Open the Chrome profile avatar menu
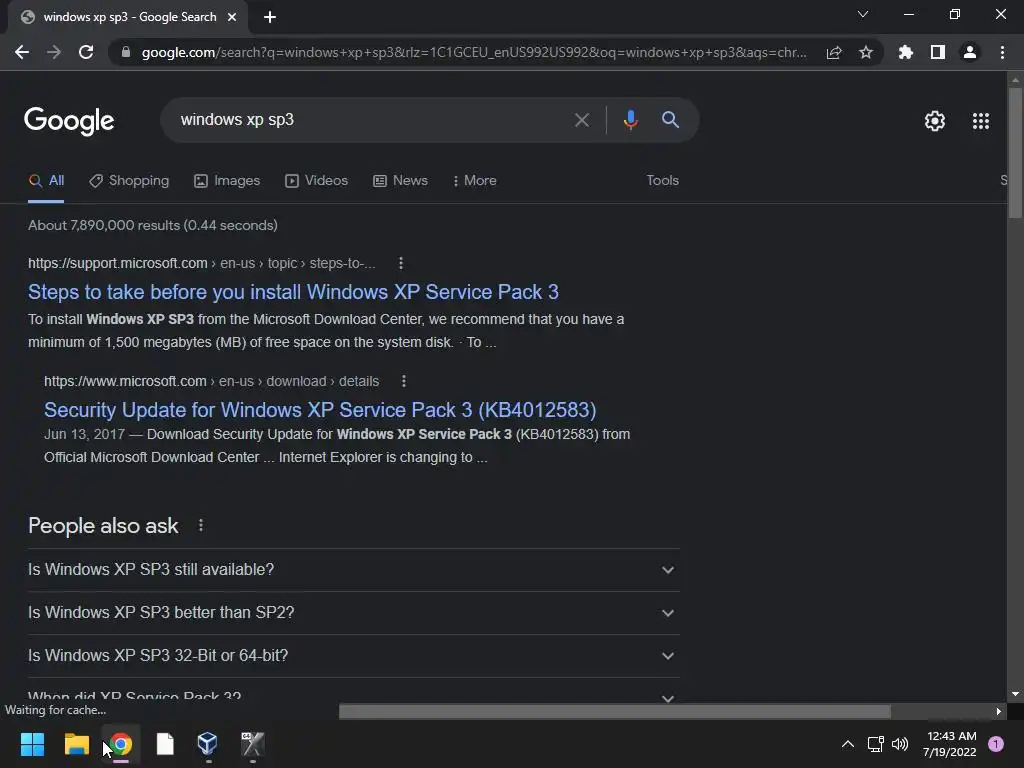This screenshot has width=1024, height=768. click(x=970, y=52)
